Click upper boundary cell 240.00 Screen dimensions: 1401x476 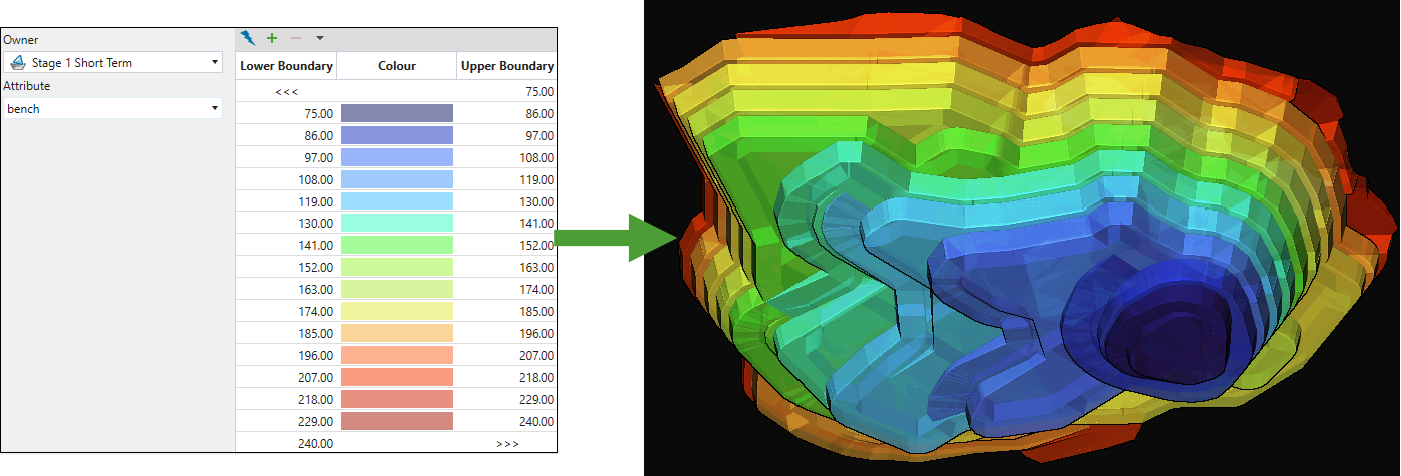pos(507,421)
